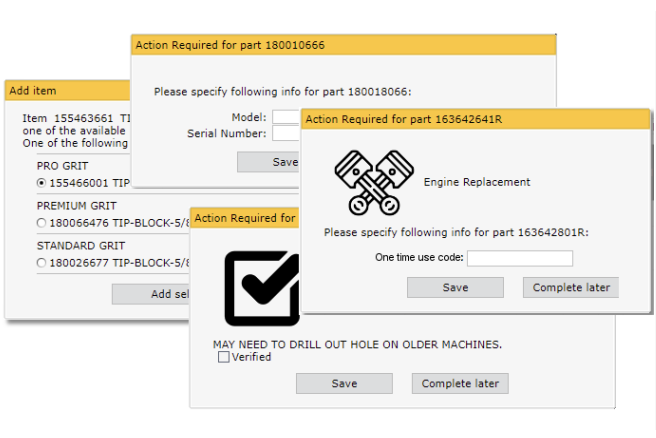
Task: Click the title bar above the checkmark icon
Action: 245,218
